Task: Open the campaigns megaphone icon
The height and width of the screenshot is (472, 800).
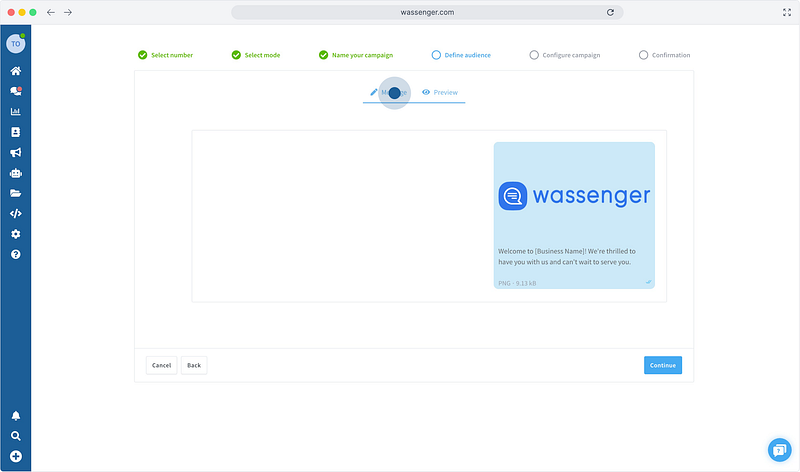Action: [15, 153]
